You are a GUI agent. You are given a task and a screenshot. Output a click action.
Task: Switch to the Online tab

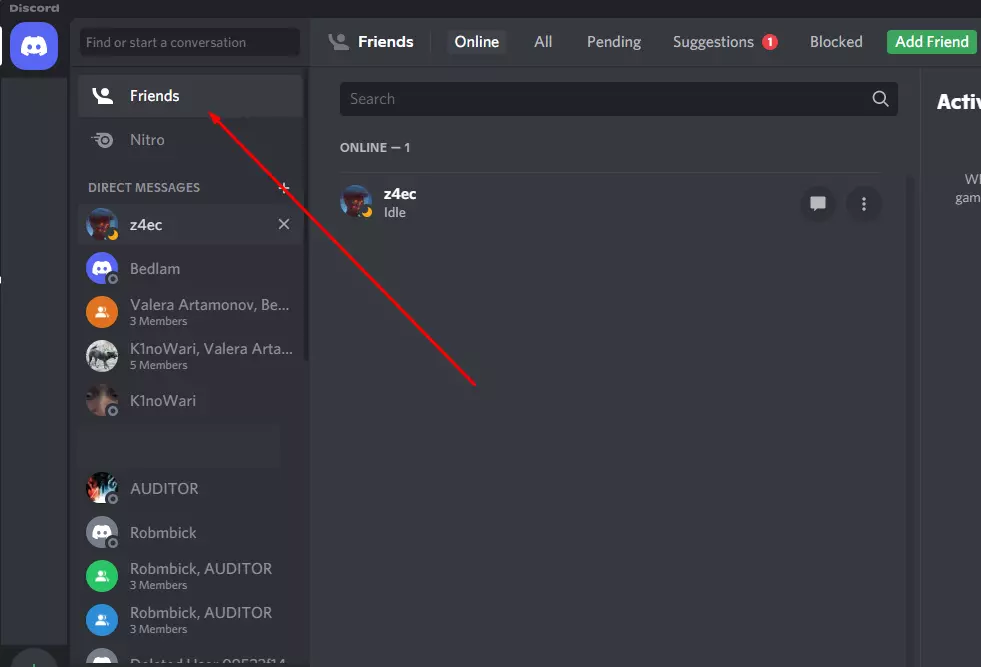coord(477,42)
